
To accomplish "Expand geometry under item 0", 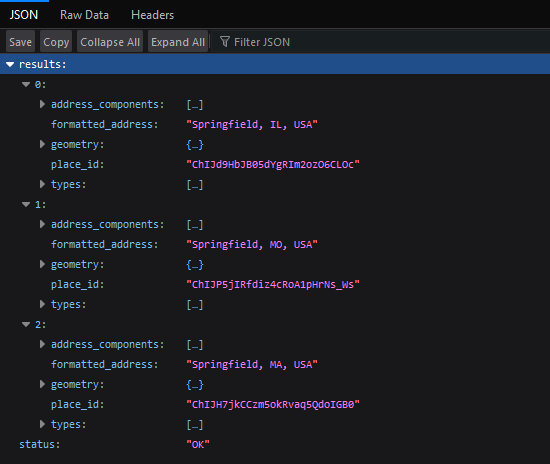I will [42, 144].
